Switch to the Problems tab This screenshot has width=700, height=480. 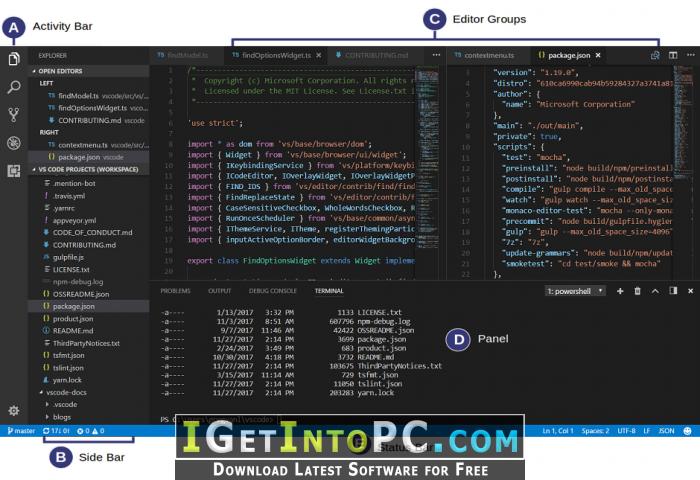click(x=175, y=291)
